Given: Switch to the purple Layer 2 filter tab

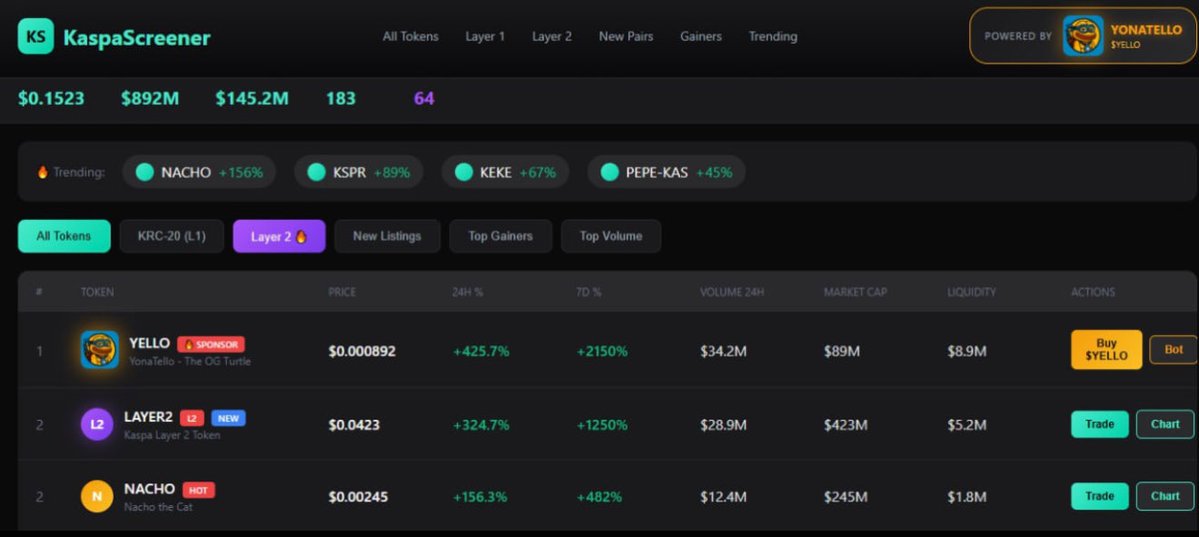Looking at the screenshot, I should point(279,236).
